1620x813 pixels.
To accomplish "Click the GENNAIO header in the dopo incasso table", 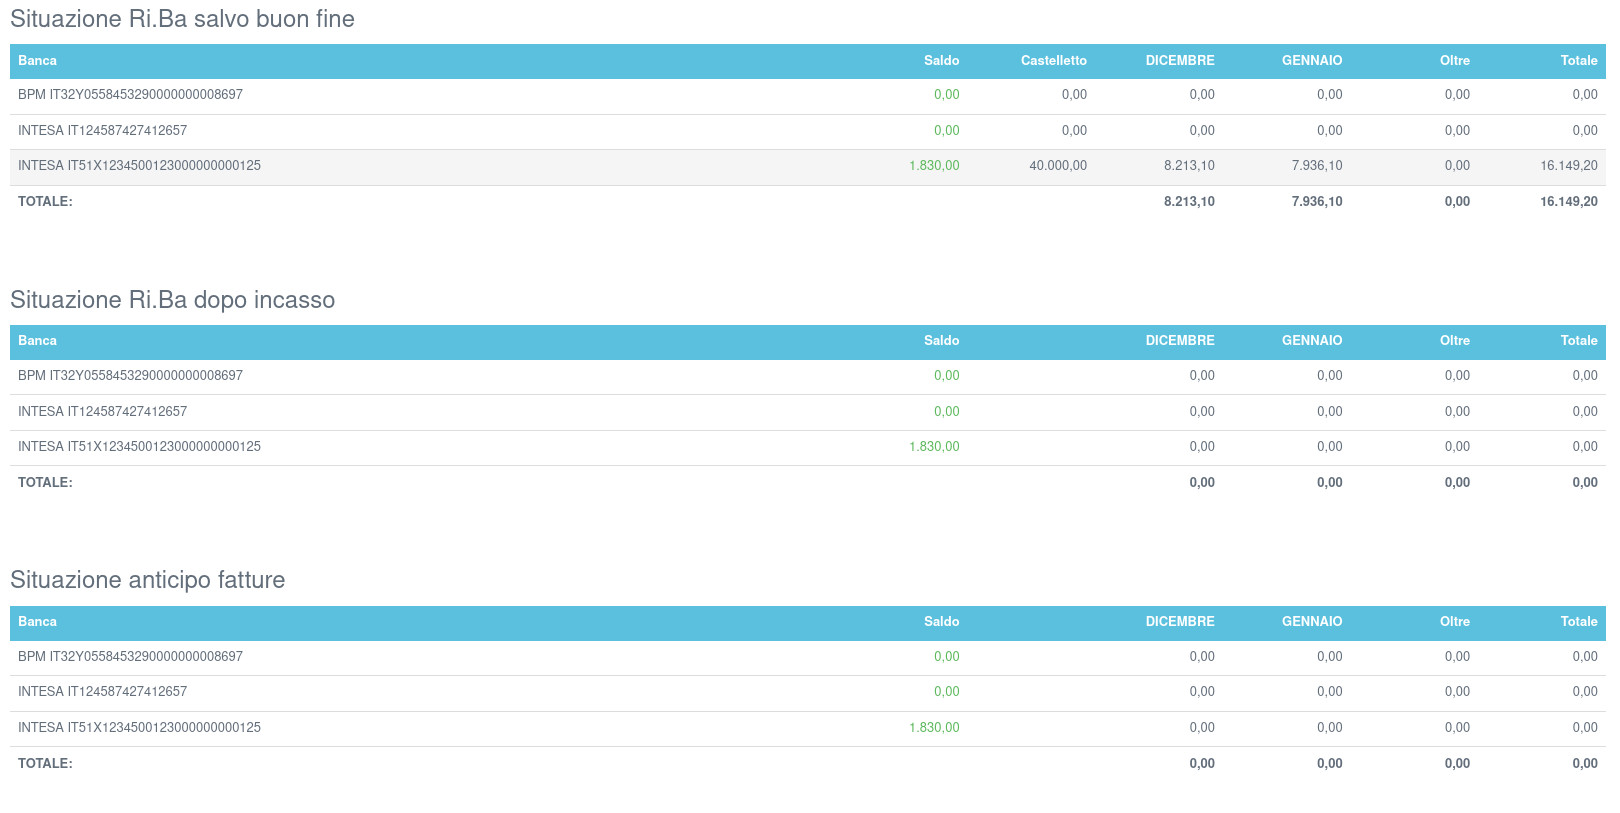I will click(1311, 341).
